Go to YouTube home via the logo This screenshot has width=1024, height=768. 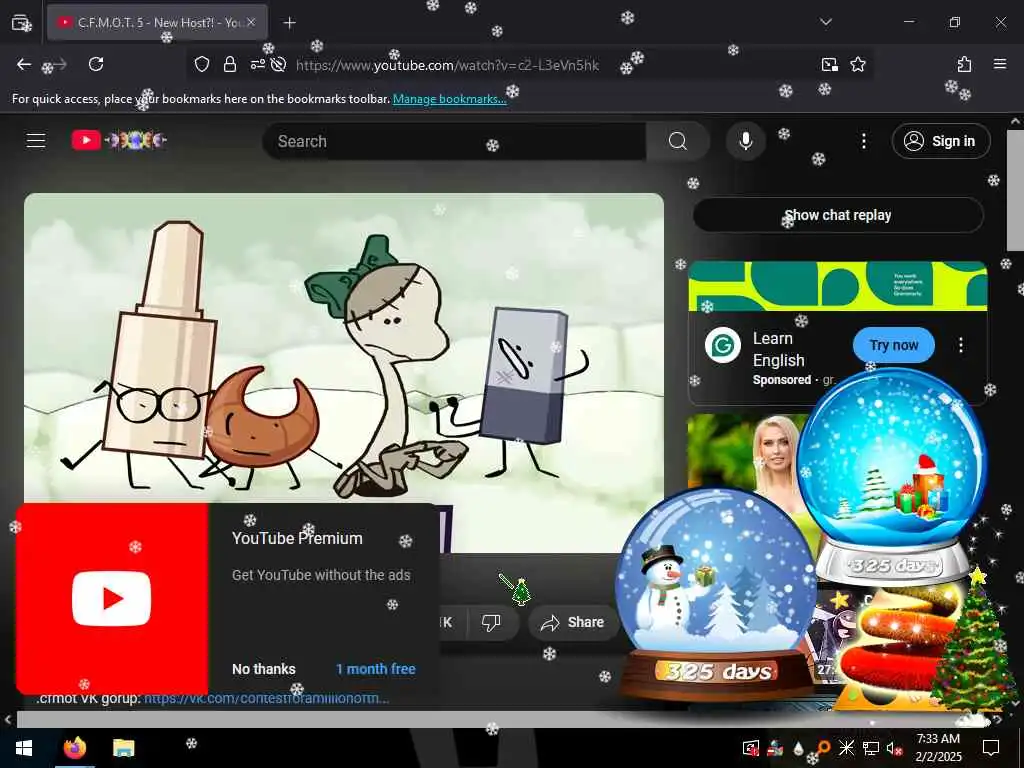(119, 140)
